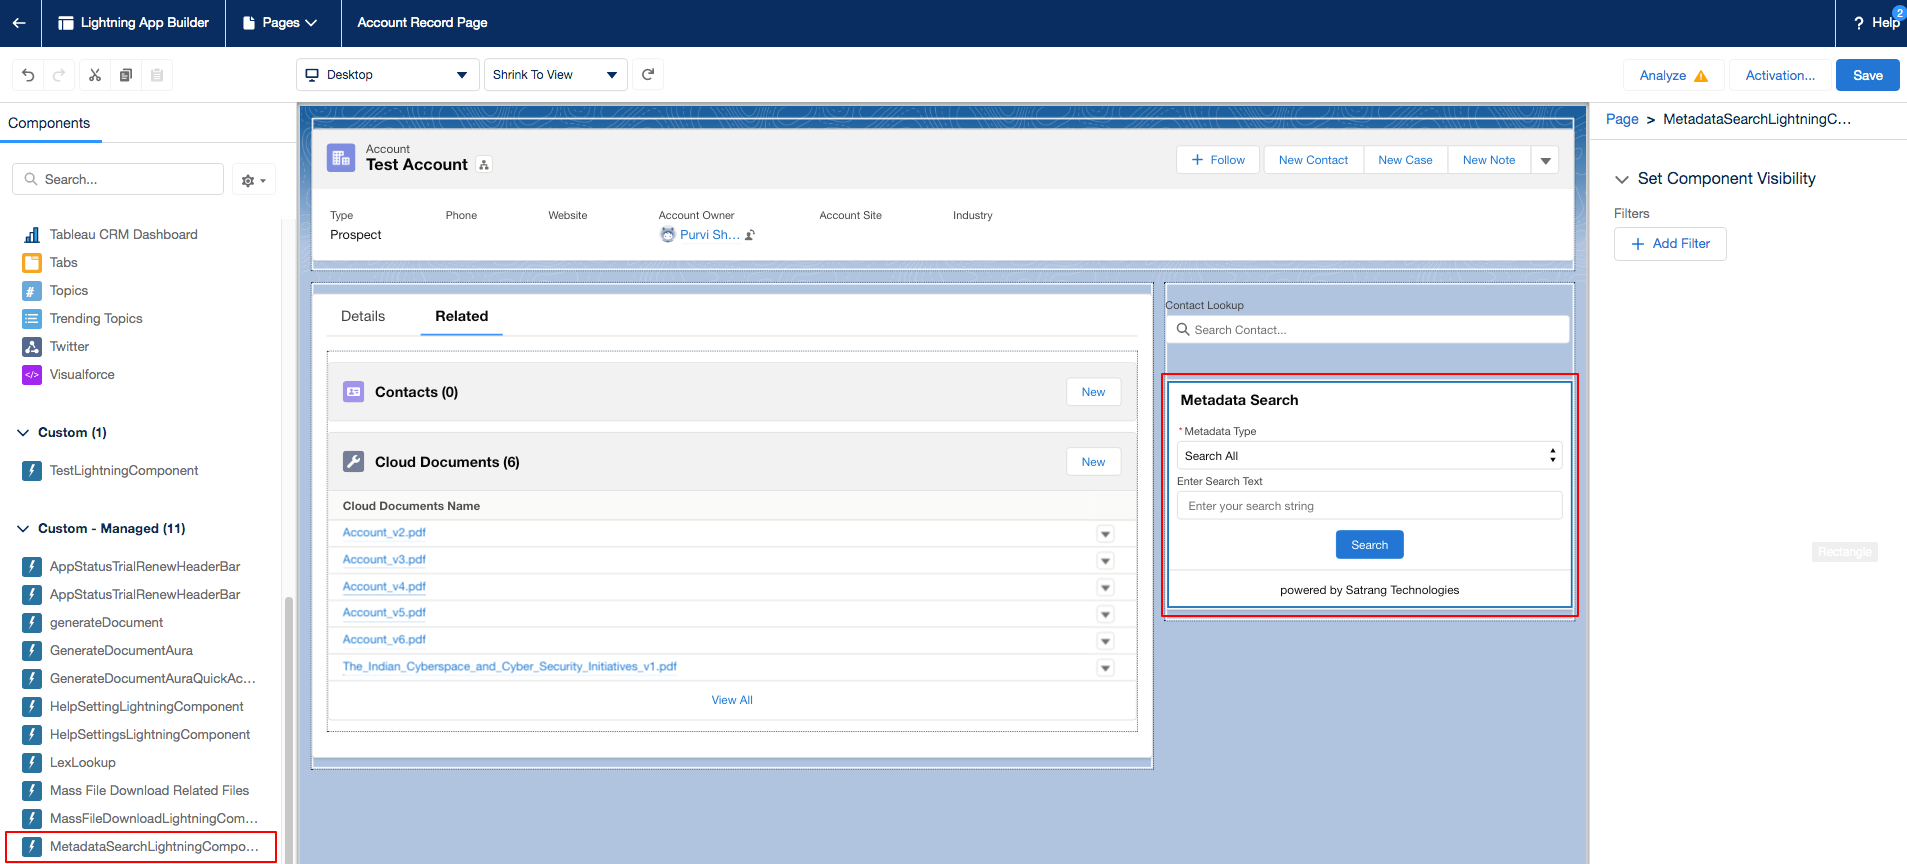The width and height of the screenshot is (1907, 864).
Task: Click New button in Contacts list
Action: tap(1093, 392)
